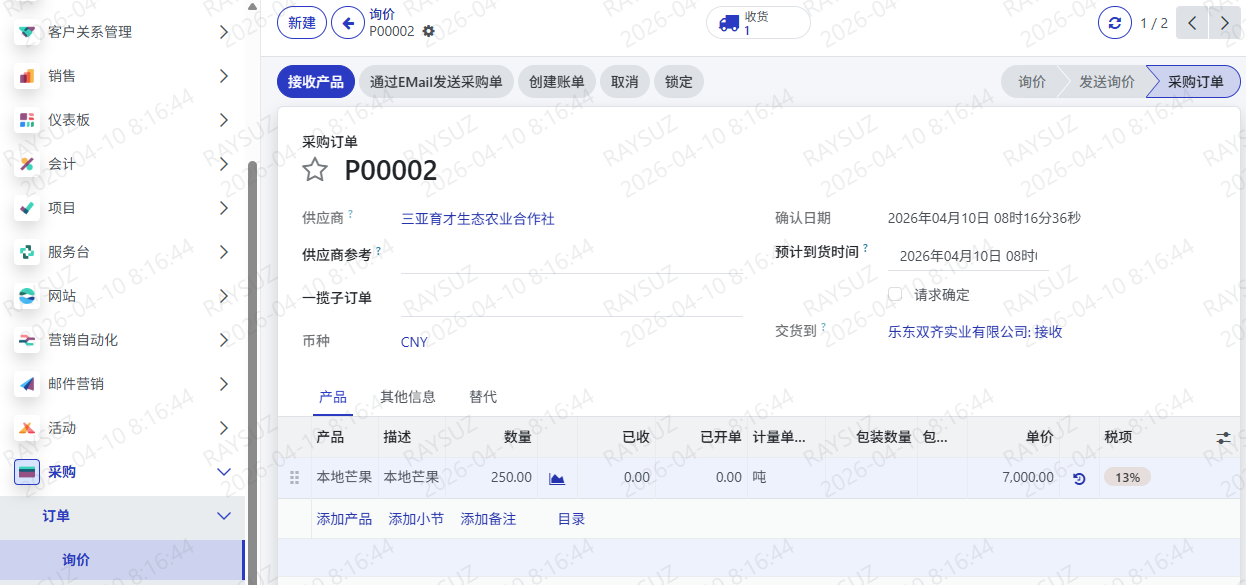Check the 请求确定 checkbox

[895, 295]
